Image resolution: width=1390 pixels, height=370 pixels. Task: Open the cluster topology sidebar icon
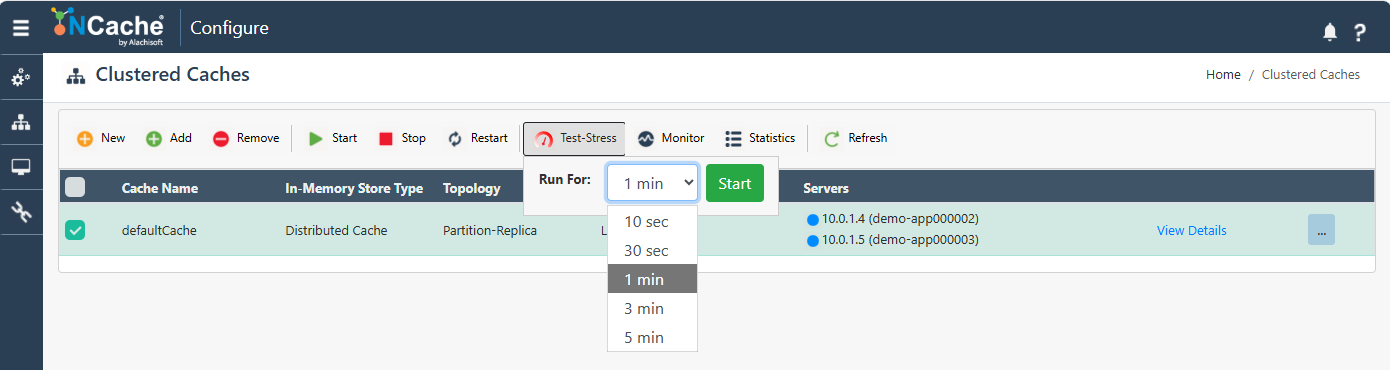(x=21, y=122)
